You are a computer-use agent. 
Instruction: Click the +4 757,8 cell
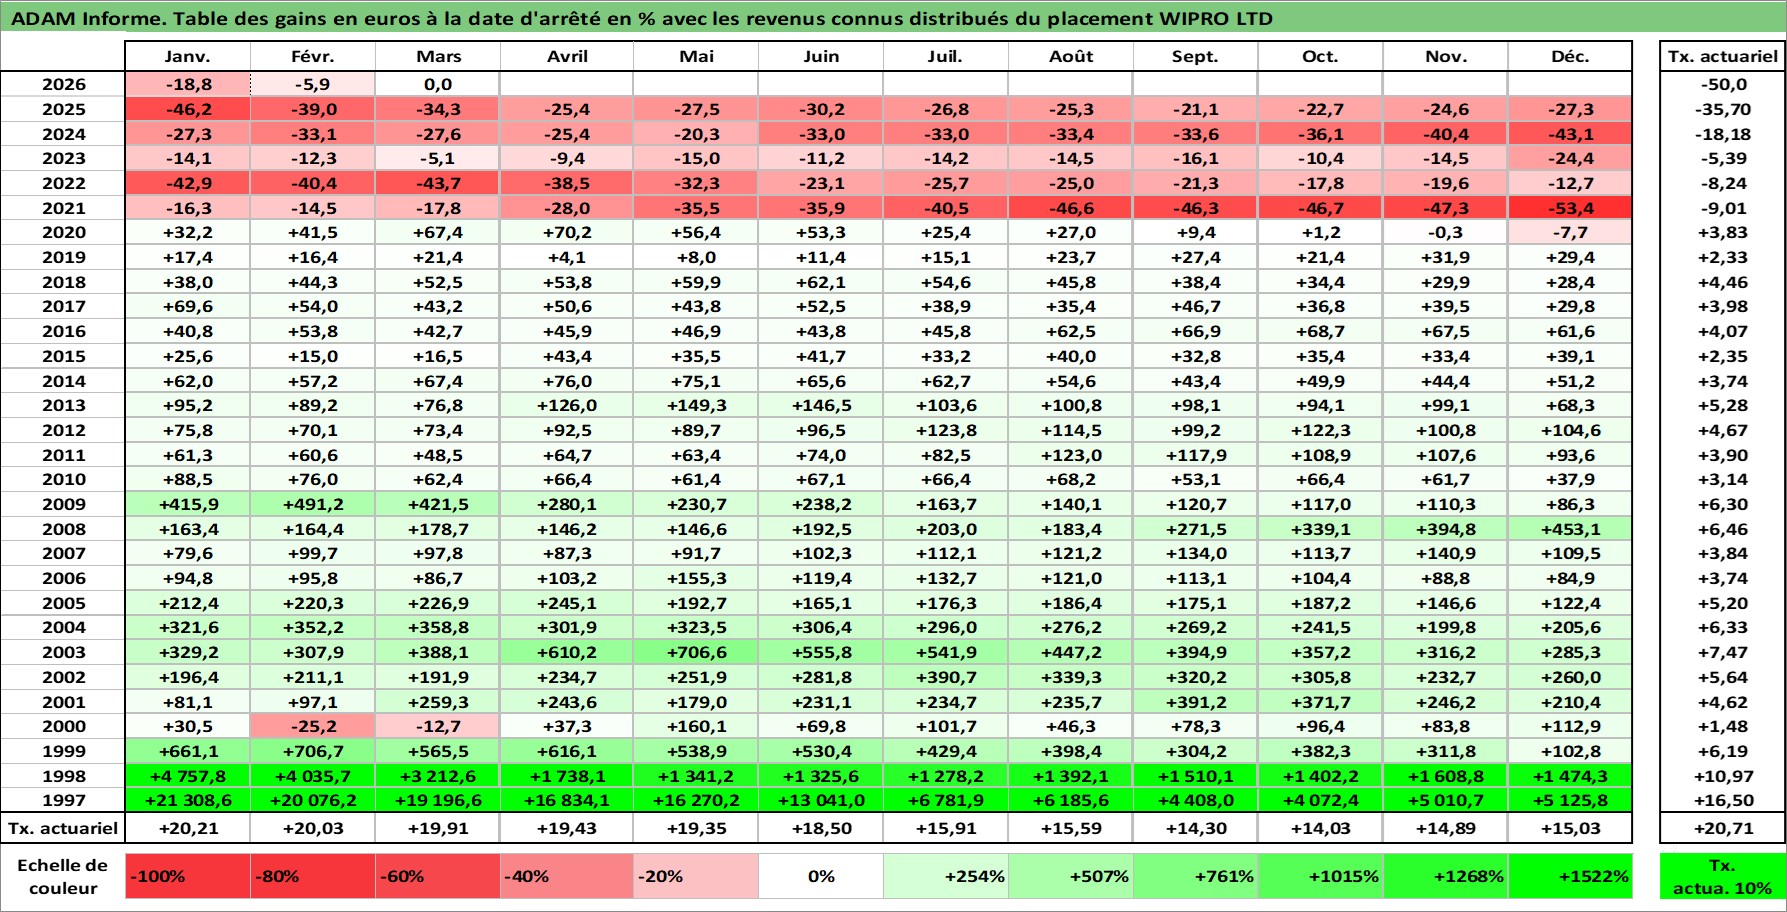coord(188,776)
